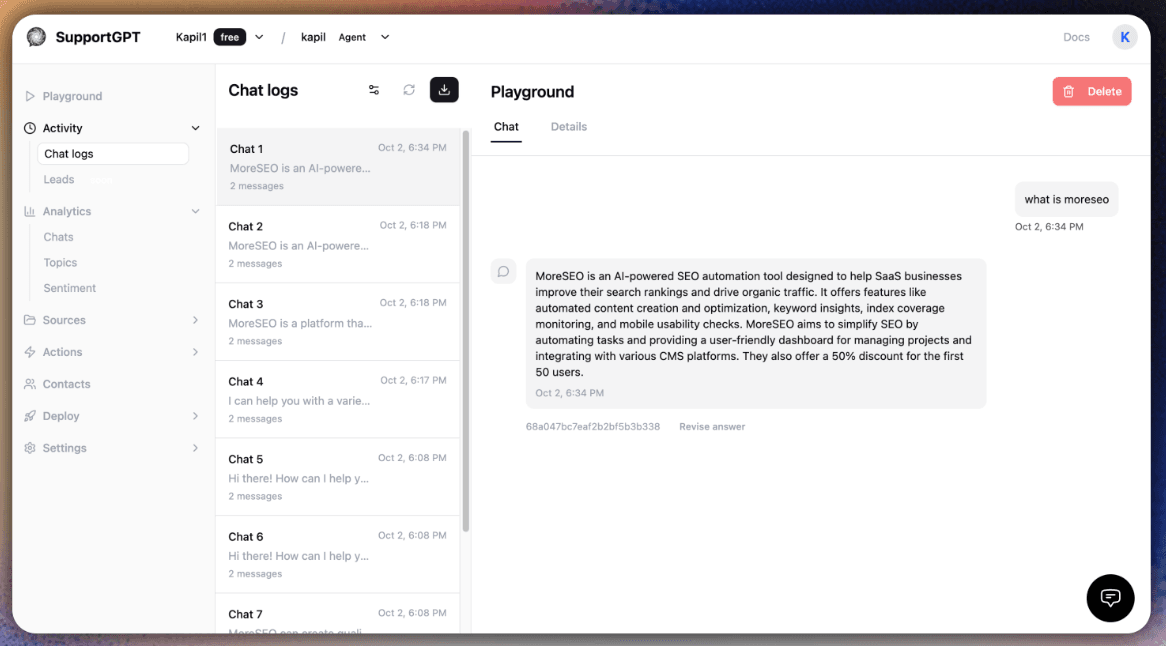Open the kapil Agent switcher dropdown

(x=385, y=37)
